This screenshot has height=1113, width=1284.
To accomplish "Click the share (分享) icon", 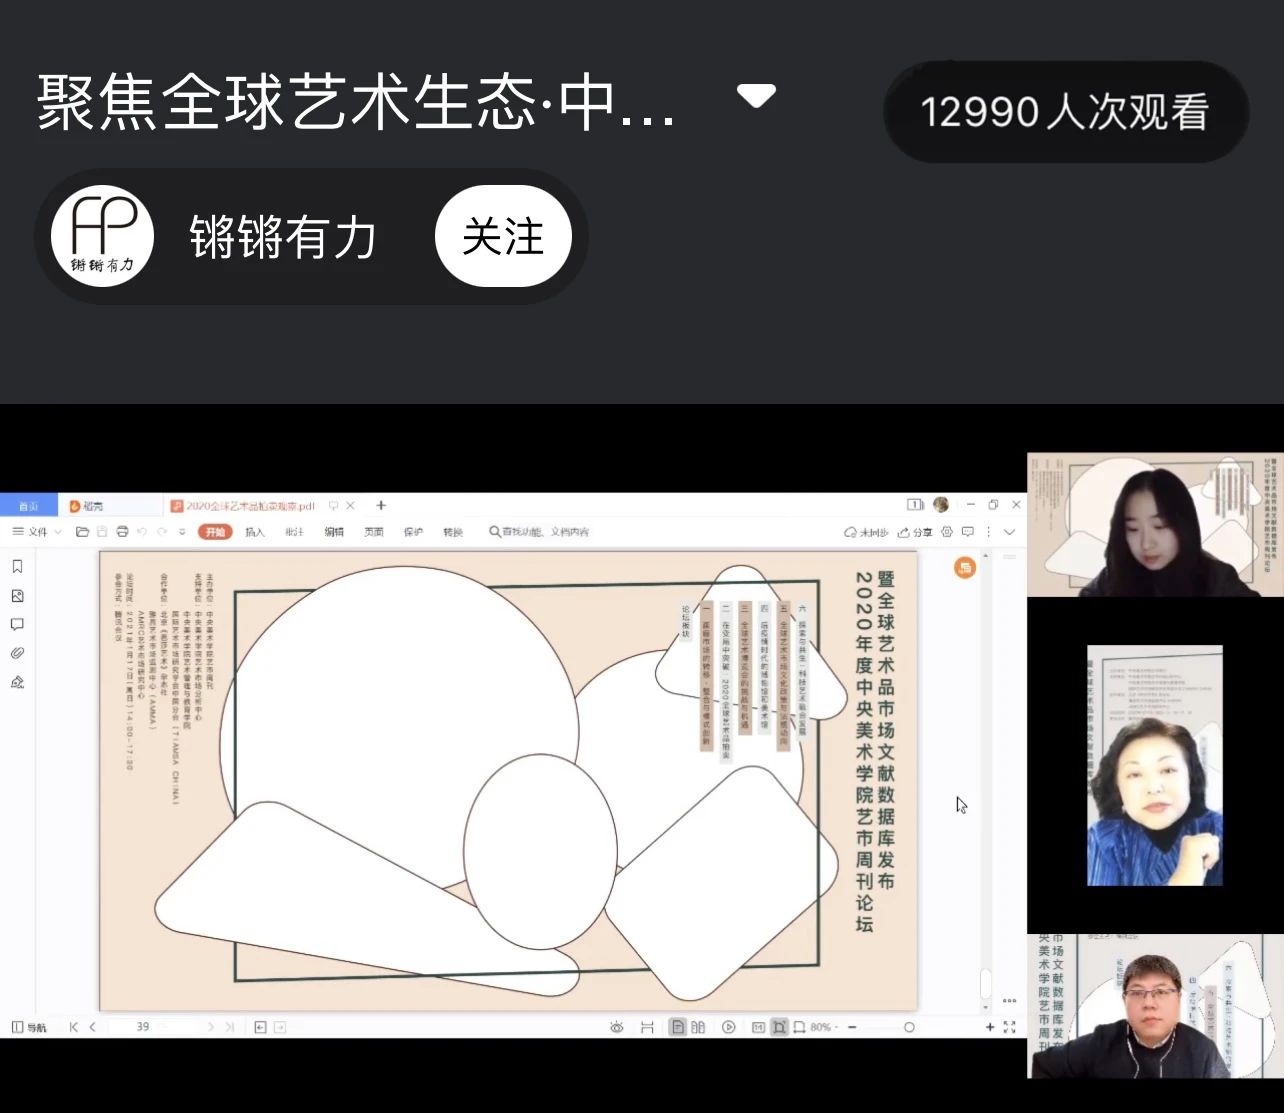I will (x=914, y=532).
